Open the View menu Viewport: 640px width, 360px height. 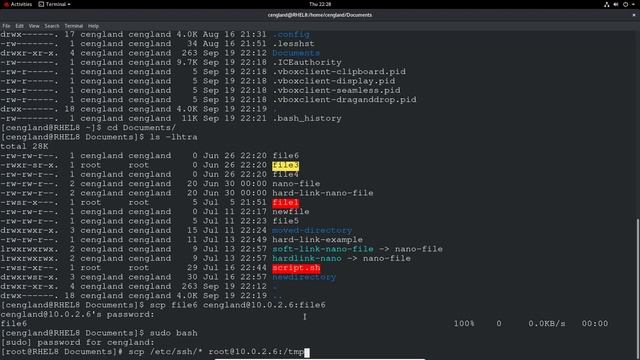pos(34,26)
